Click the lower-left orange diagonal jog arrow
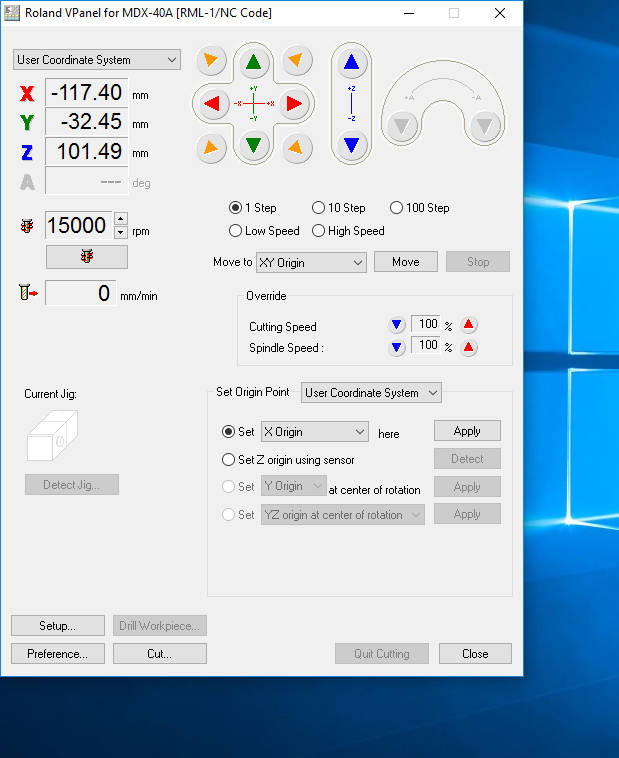The height and width of the screenshot is (758, 619). (211, 147)
